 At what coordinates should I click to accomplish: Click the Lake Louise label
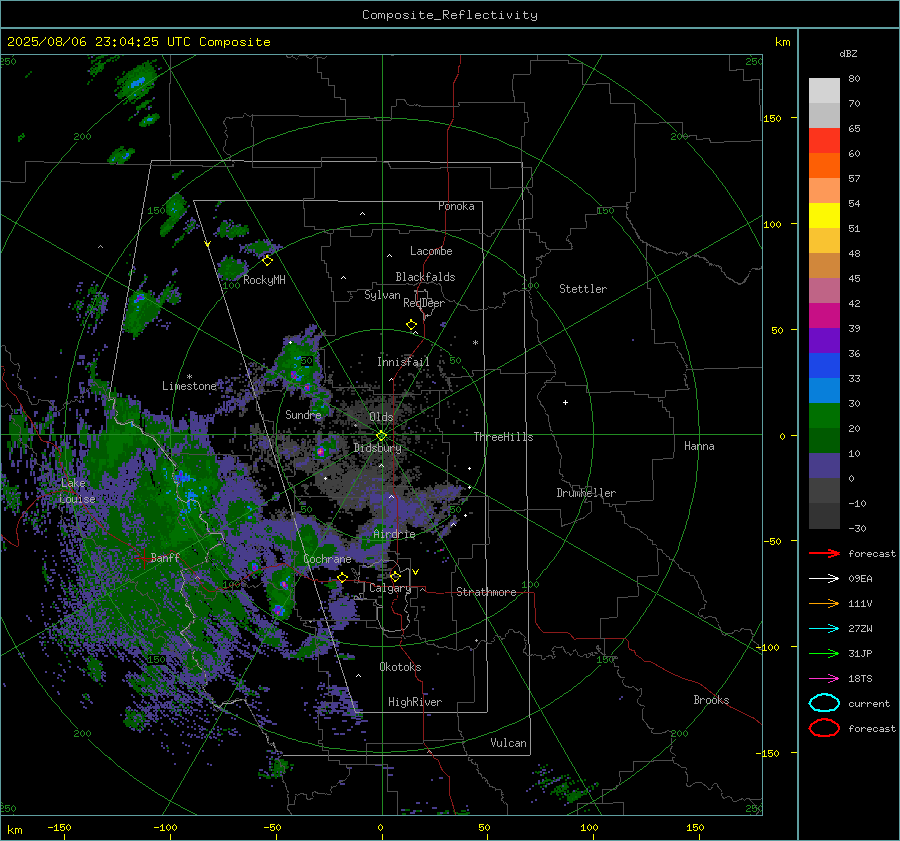coord(77,491)
